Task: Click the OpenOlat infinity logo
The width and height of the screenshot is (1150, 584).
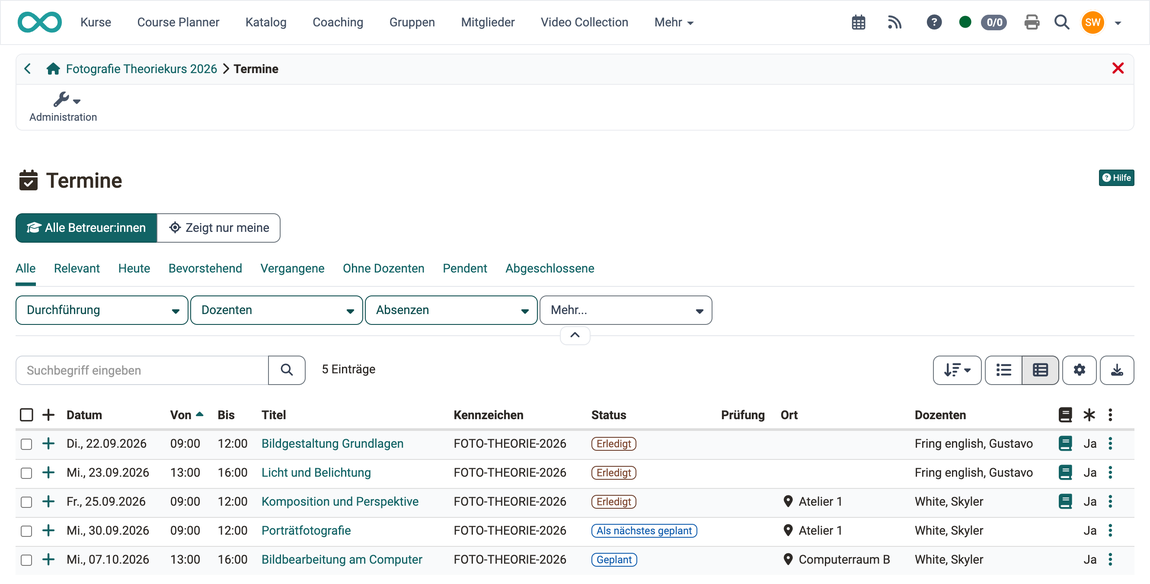Action: click(40, 23)
